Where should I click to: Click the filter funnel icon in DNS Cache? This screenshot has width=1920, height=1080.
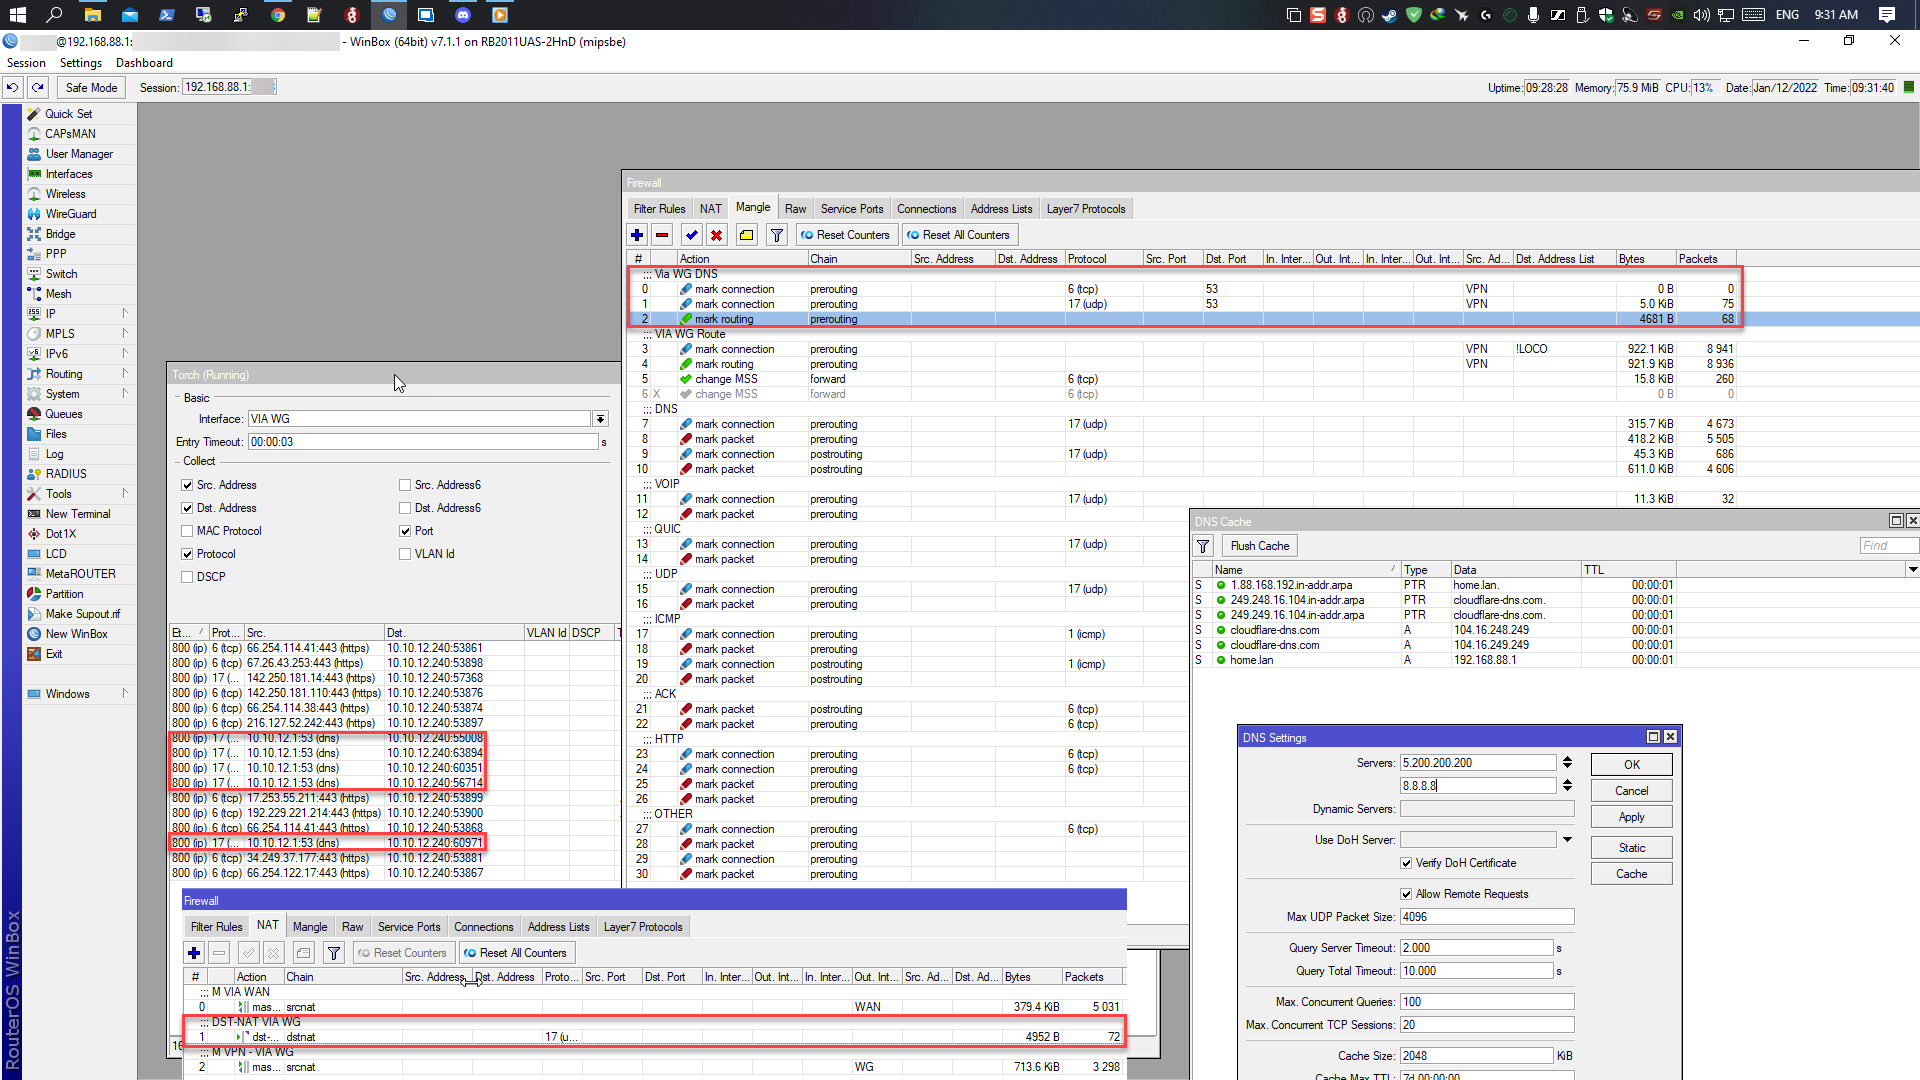tap(1203, 546)
